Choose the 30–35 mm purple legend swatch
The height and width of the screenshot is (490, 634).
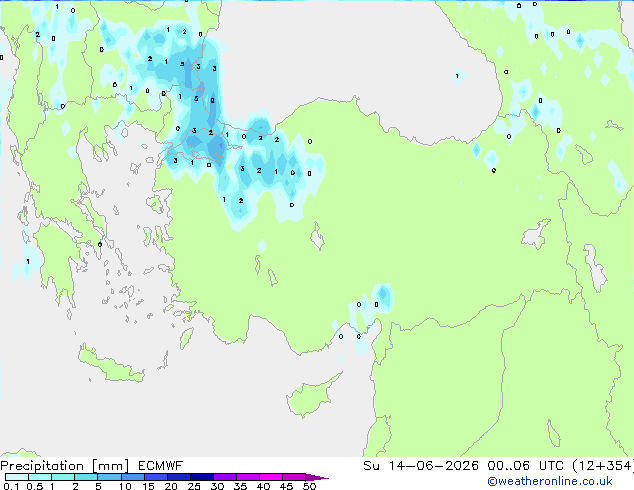click(x=225, y=477)
